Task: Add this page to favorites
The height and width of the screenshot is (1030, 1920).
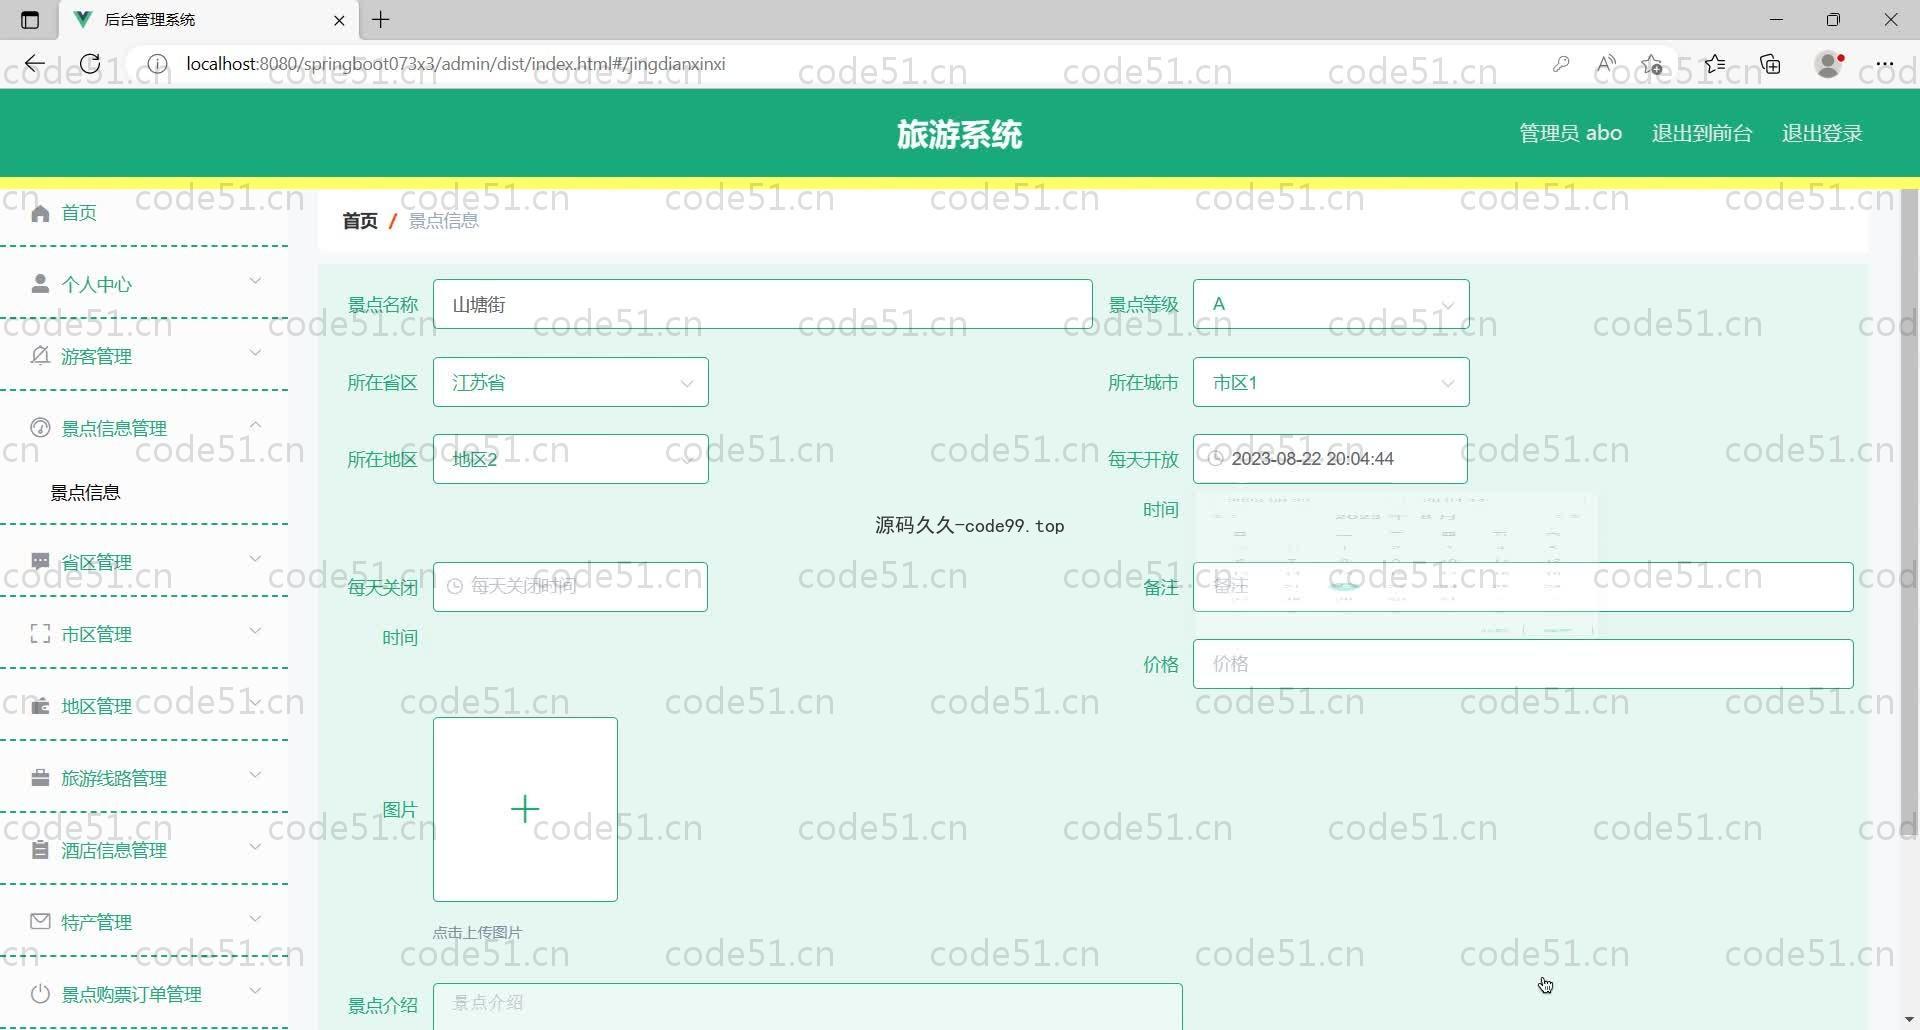Action: [1652, 64]
